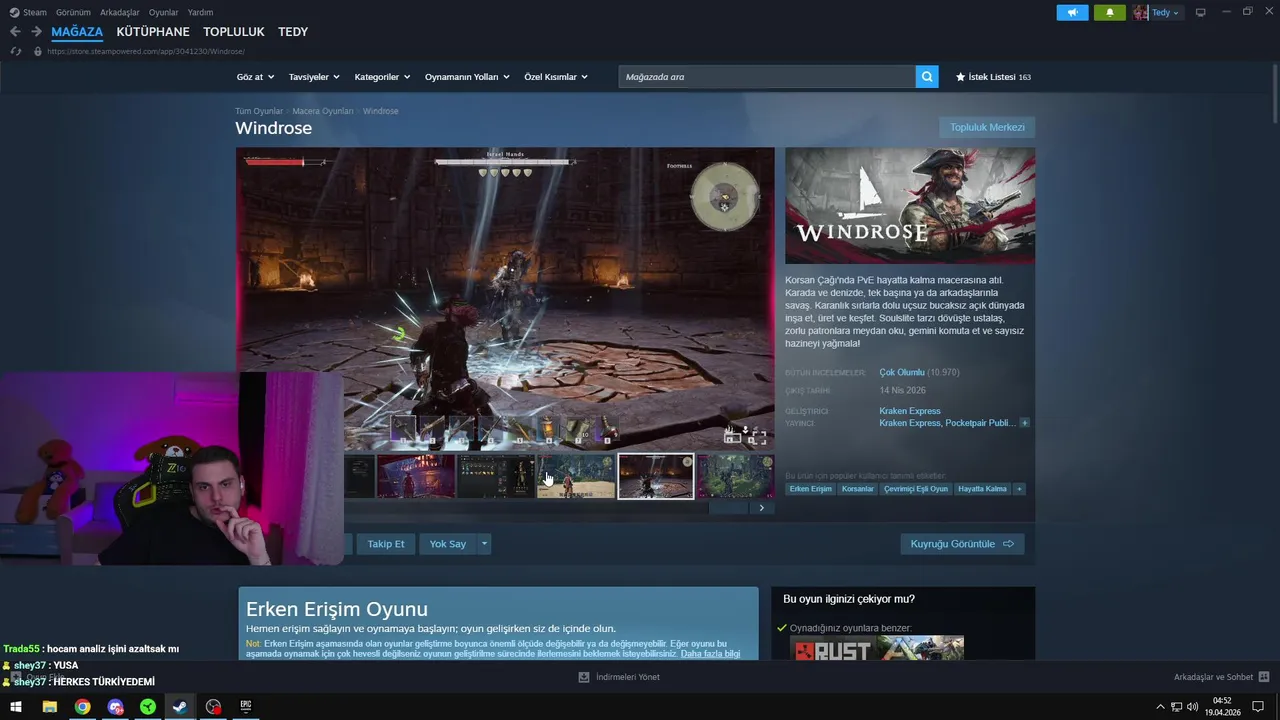Image resolution: width=1280 pixels, height=720 pixels.
Task: Open the Oyunlar menu
Action: point(163,13)
